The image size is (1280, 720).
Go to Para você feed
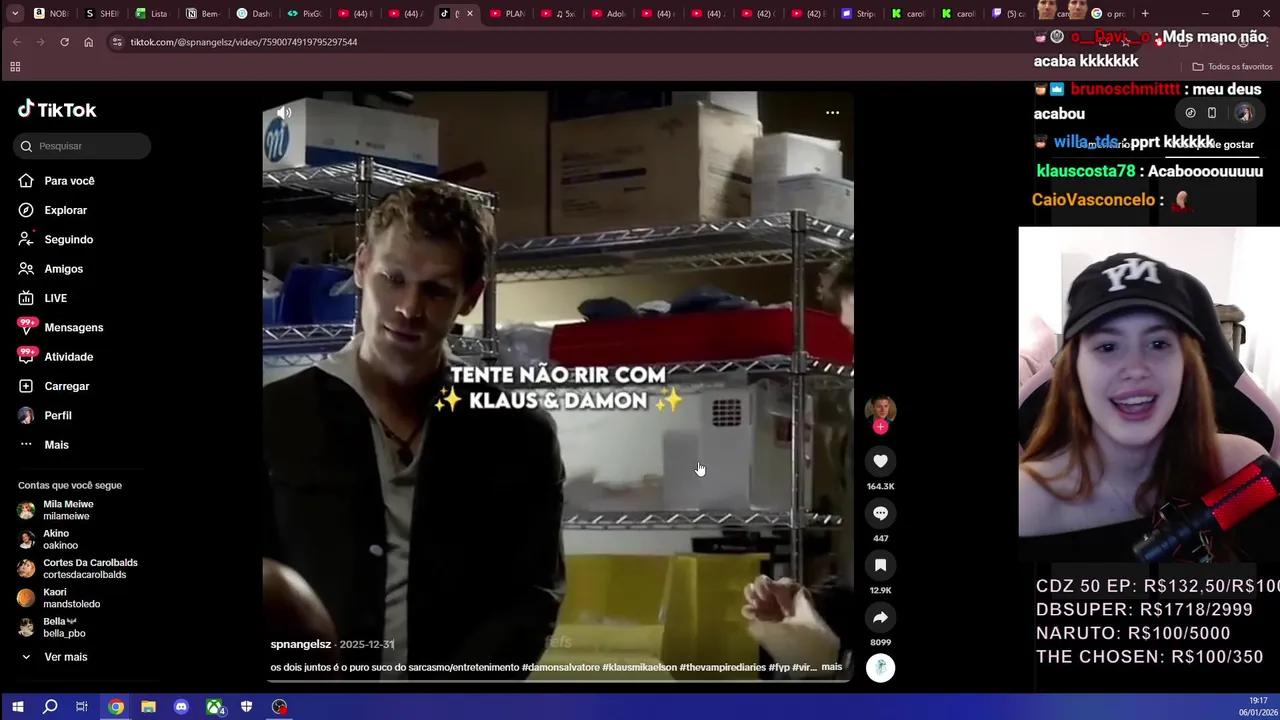click(57, 181)
